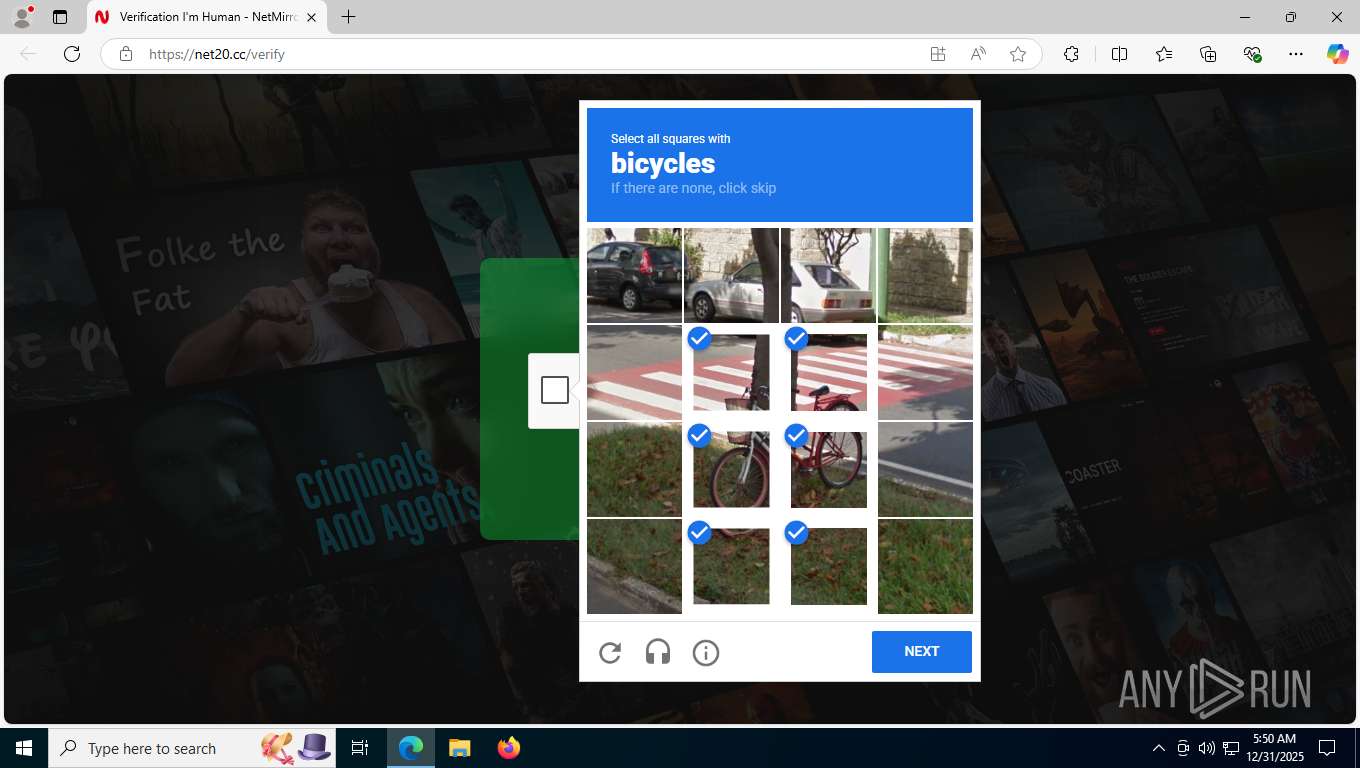Select bottom-right grass tile

925,566
